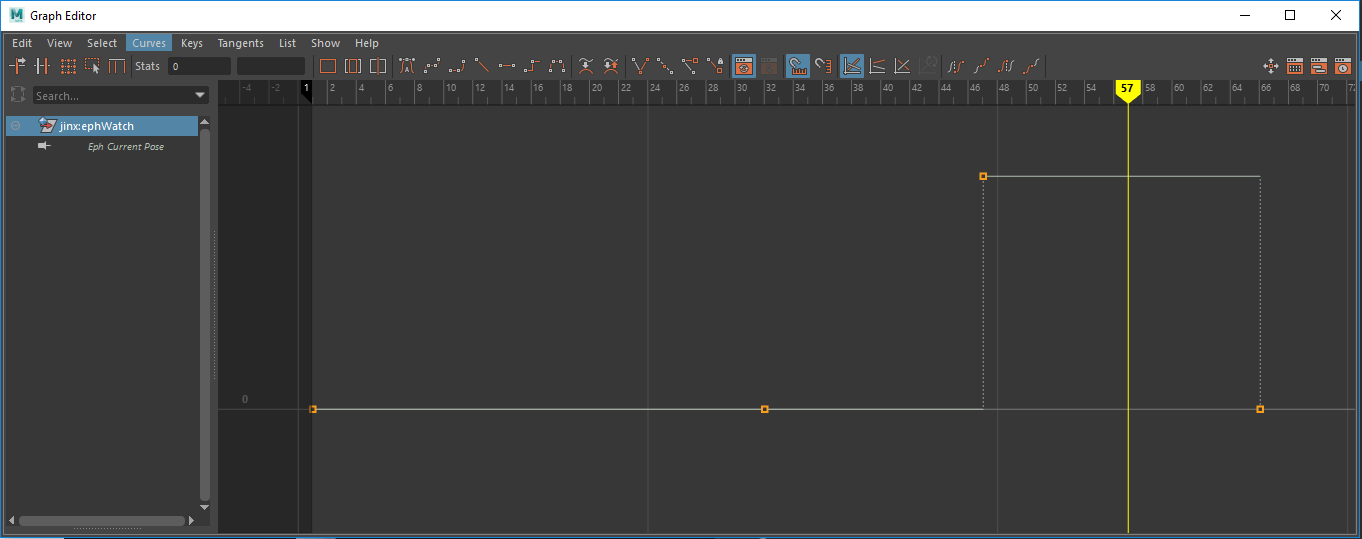Select the key at frame 1
The image size is (1362, 539).
click(313, 409)
